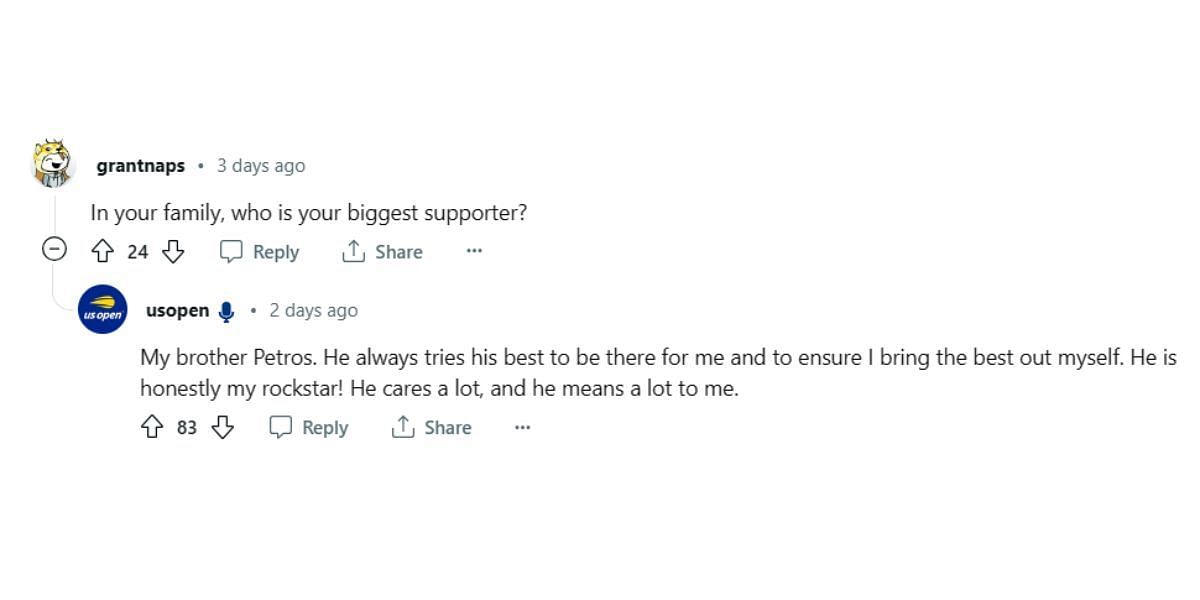The width and height of the screenshot is (1200, 600).
Task: Open the grantnaps username link
Action: coord(140,166)
